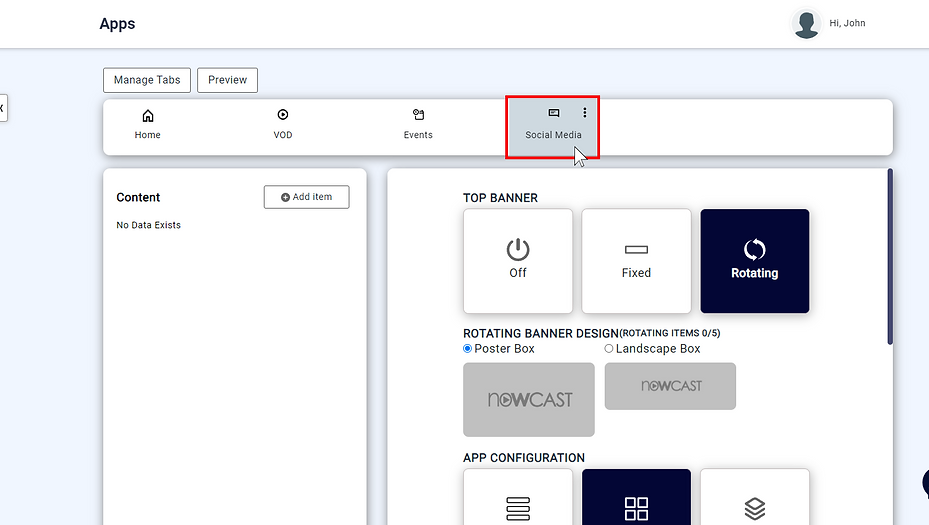The image size is (929, 525).
Task: Click the ROTATING BANNER DESIGN heading
Action: tap(541, 334)
